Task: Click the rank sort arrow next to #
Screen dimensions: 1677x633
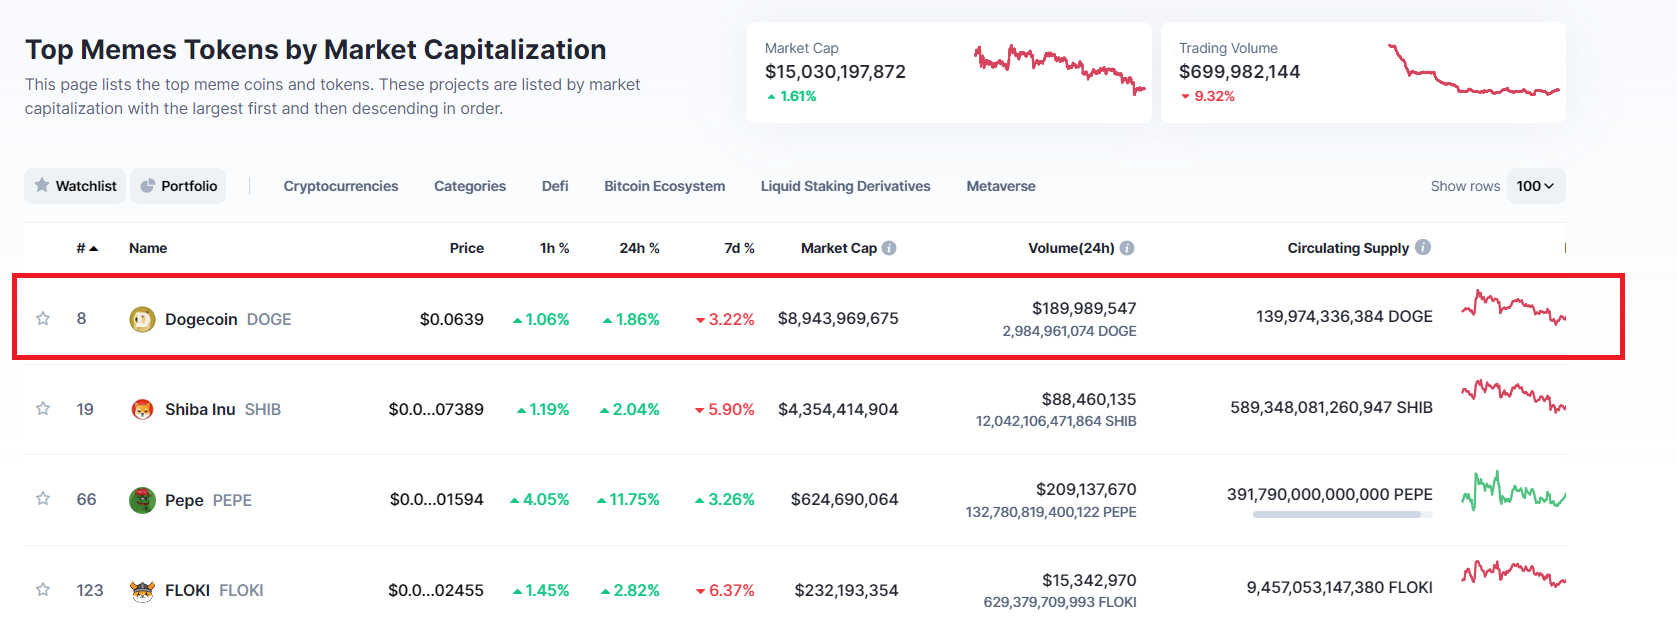Action: tap(94, 249)
